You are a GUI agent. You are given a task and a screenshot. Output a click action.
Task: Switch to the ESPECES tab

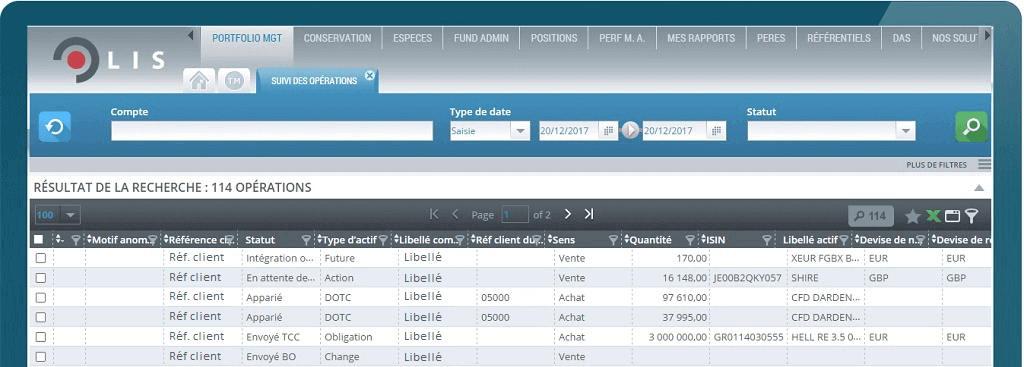412,38
